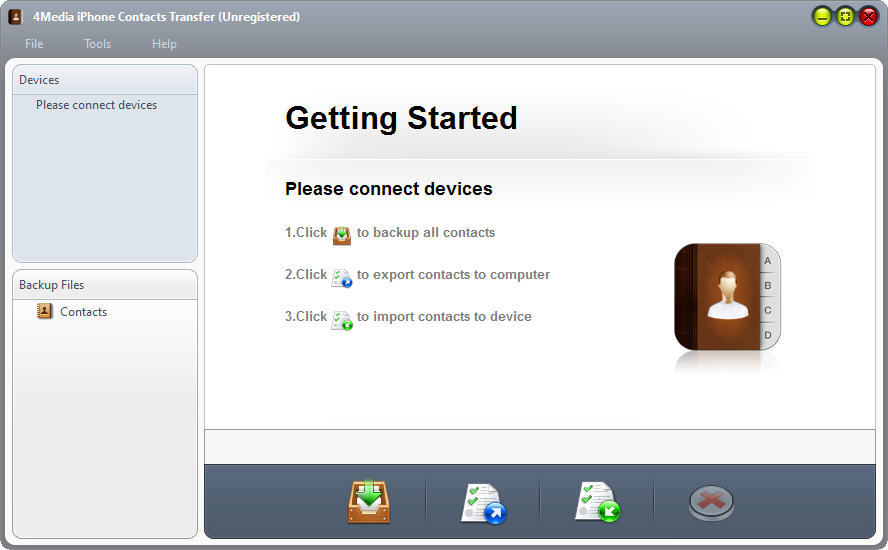Click the app icon in title bar

(16, 16)
